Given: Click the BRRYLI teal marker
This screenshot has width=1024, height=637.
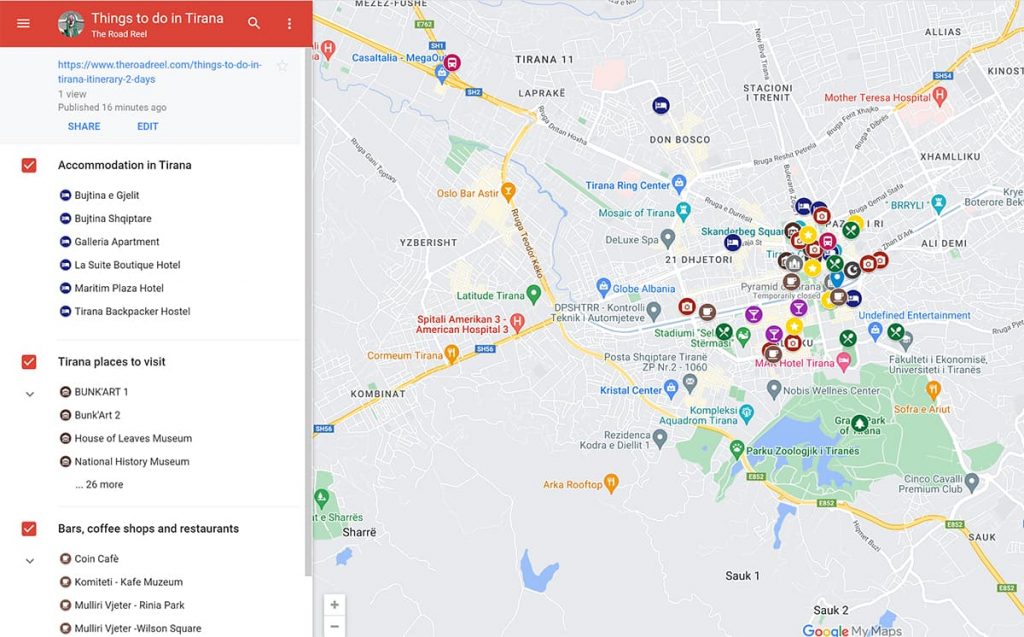Looking at the screenshot, I should click(x=938, y=203).
